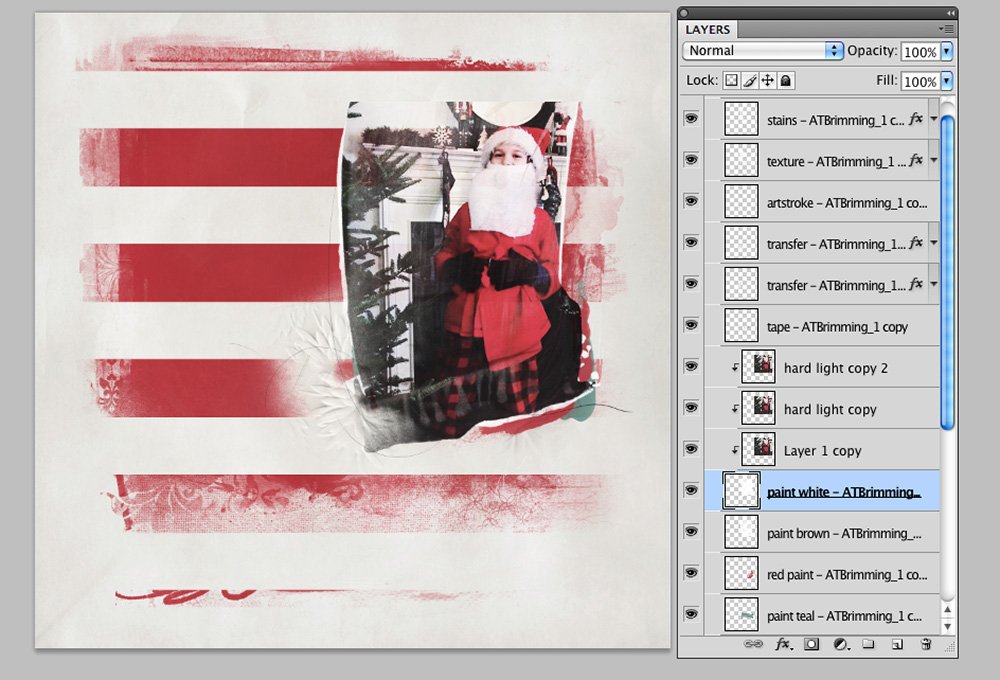
Task: Hide the hard light copy layer
Action: 691,408
